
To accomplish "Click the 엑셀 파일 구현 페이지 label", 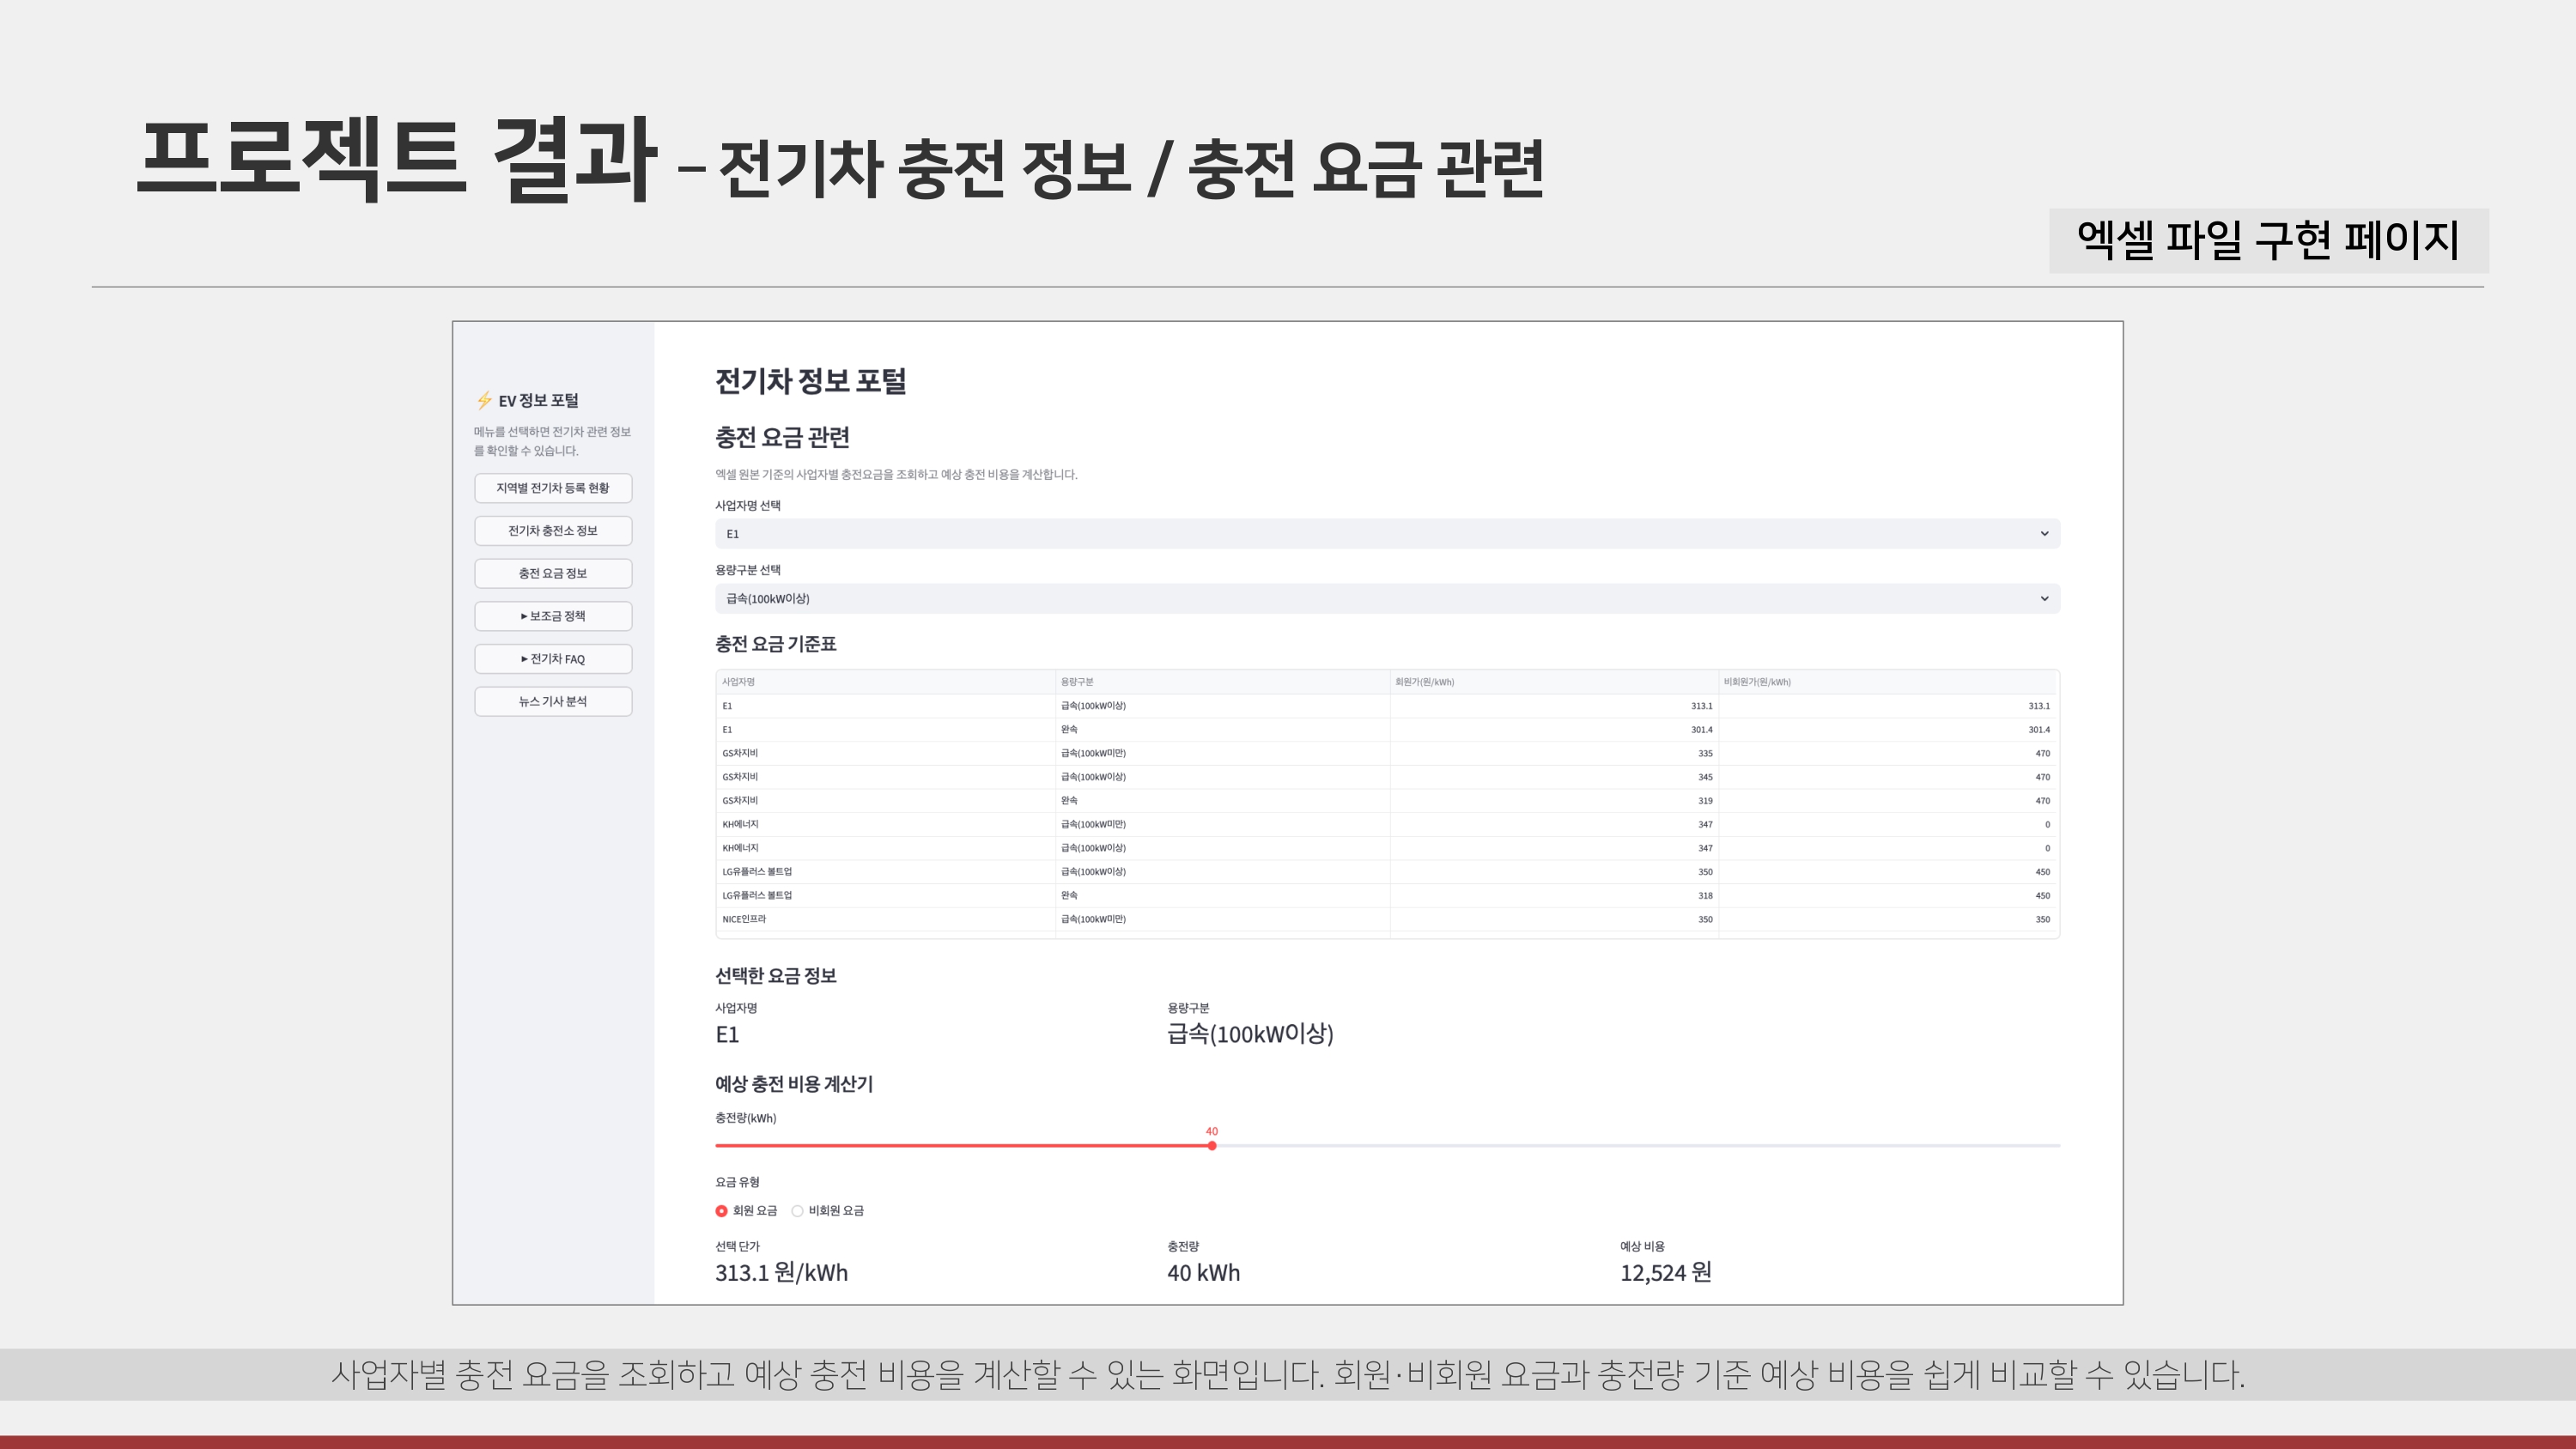I will 2267,240.
